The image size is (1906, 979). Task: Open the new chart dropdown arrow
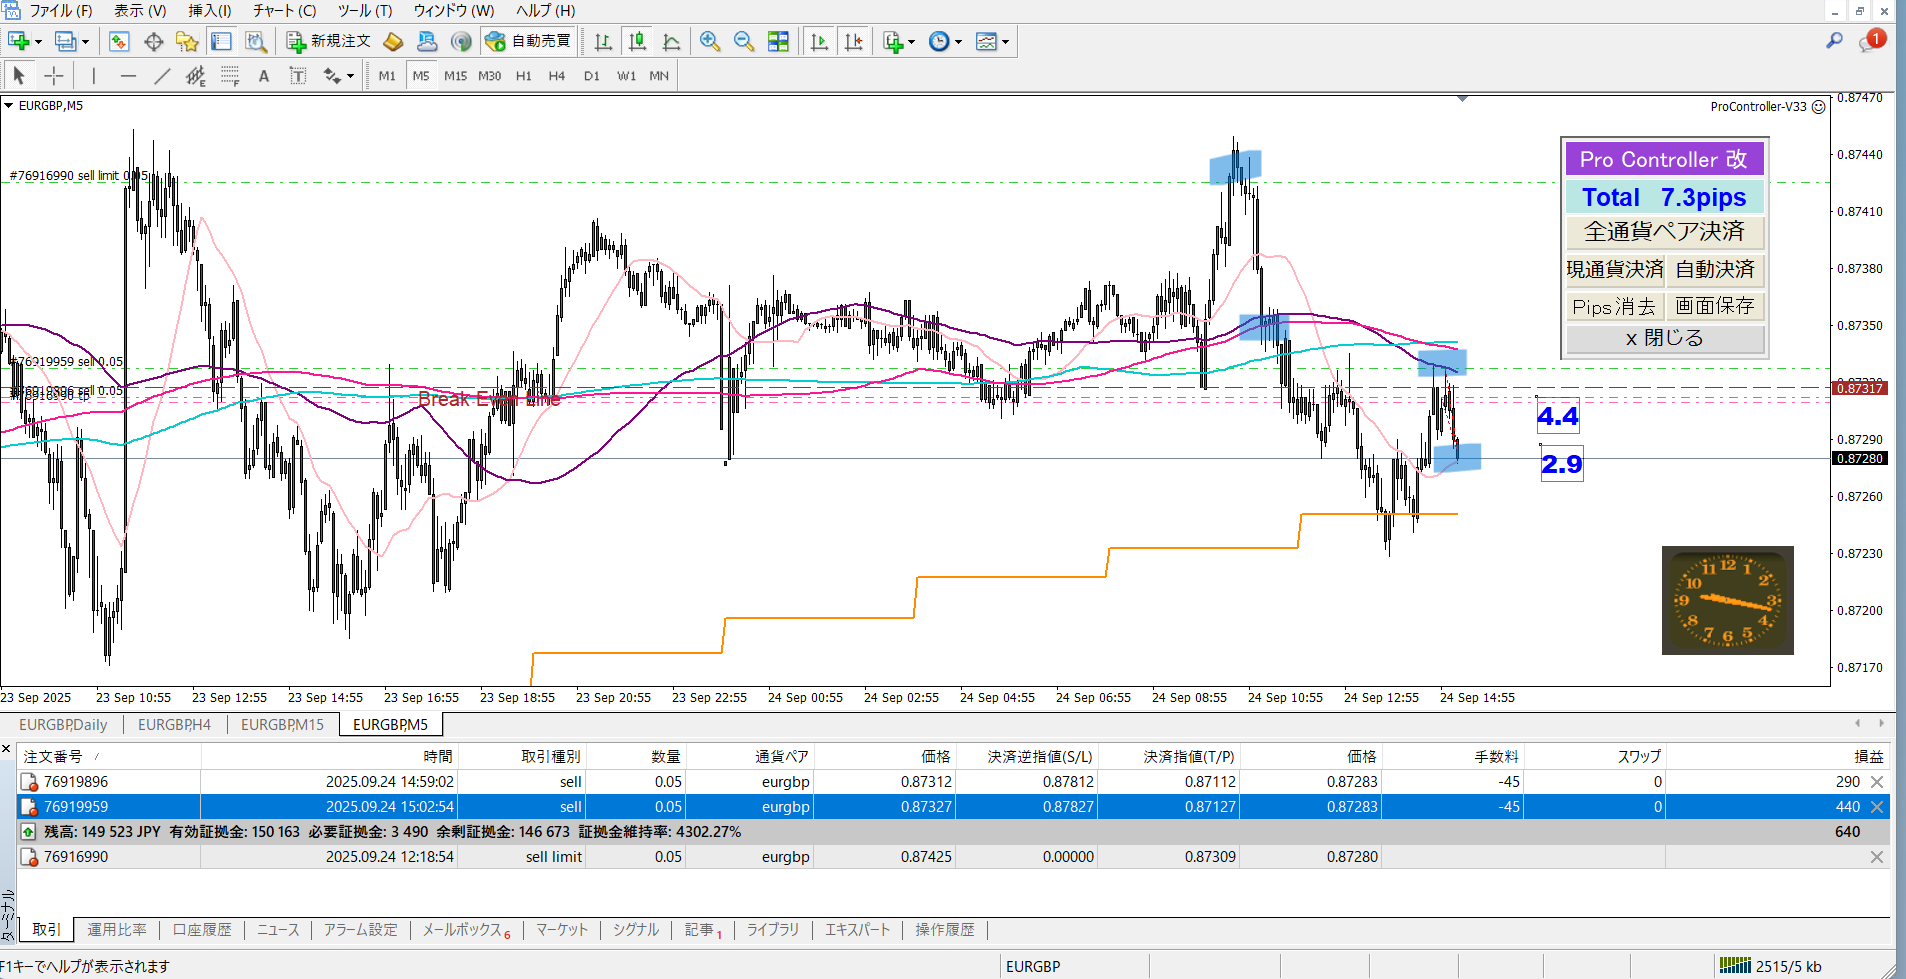38,42
